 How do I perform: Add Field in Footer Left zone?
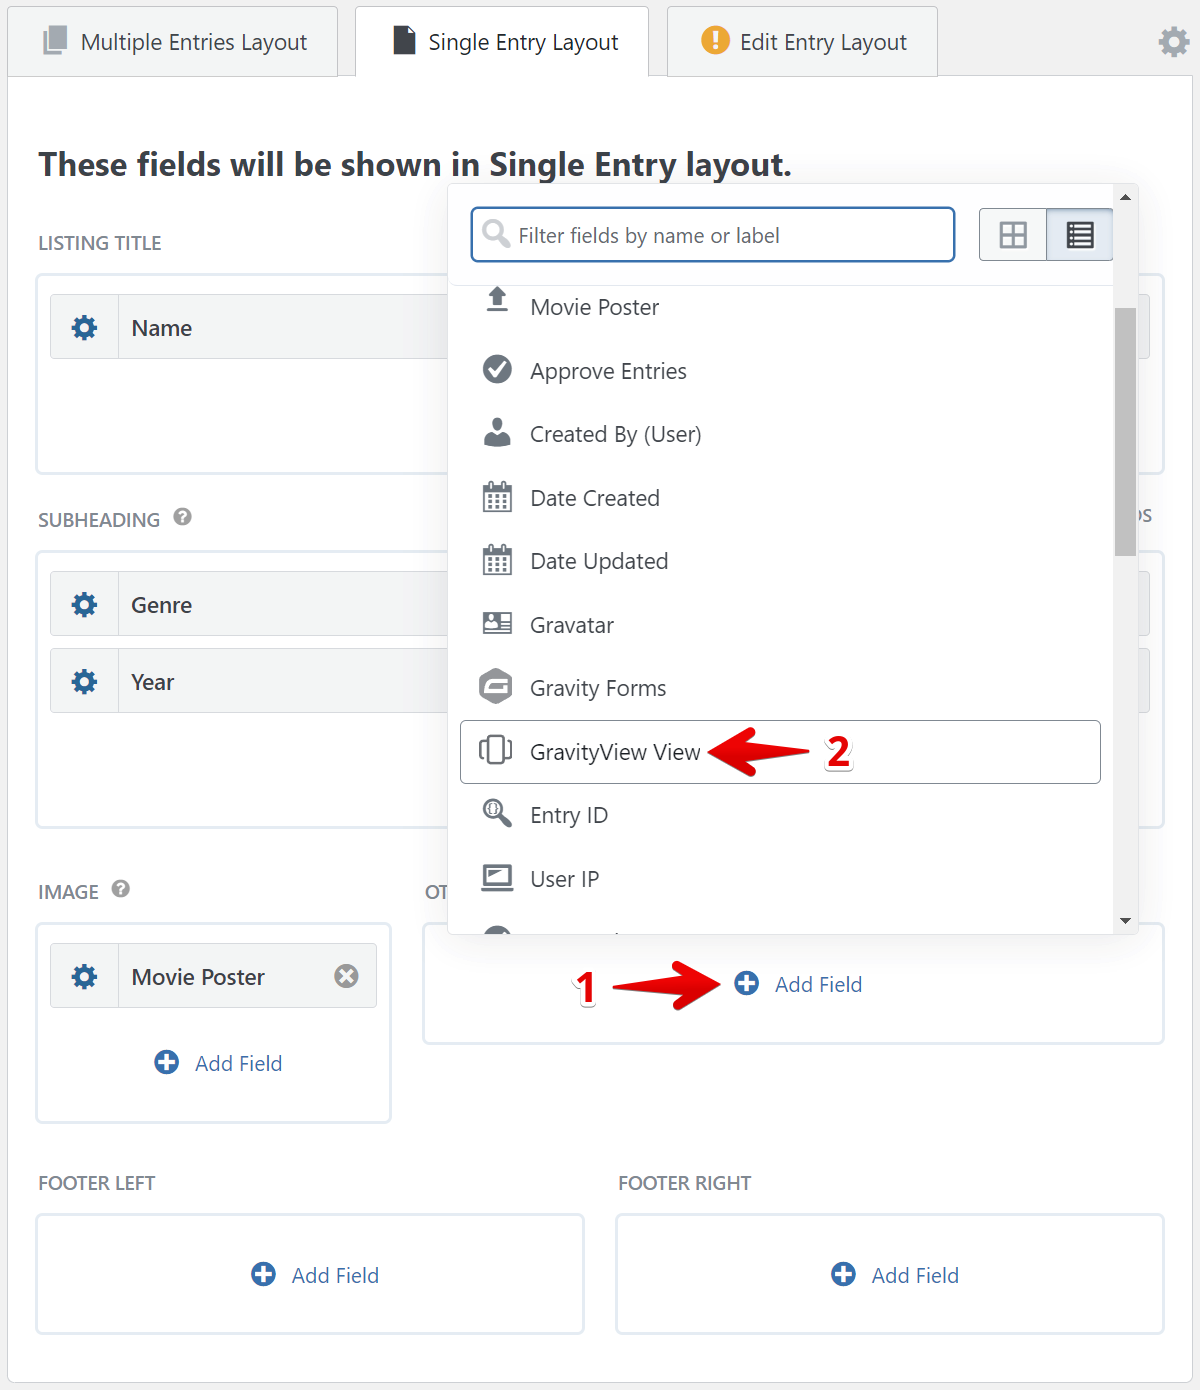(315, 1275)
